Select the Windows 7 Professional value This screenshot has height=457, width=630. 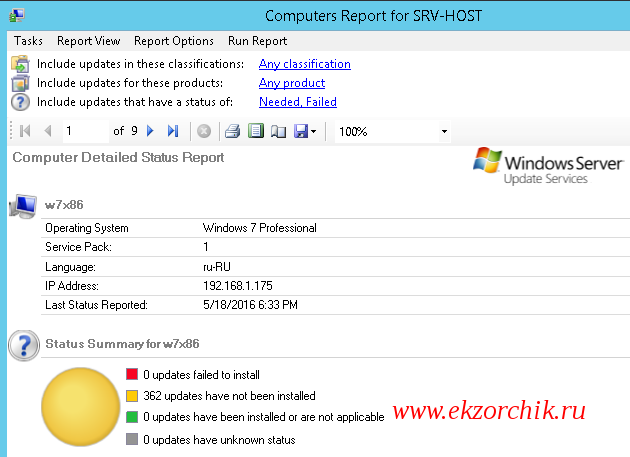(260, 228)
